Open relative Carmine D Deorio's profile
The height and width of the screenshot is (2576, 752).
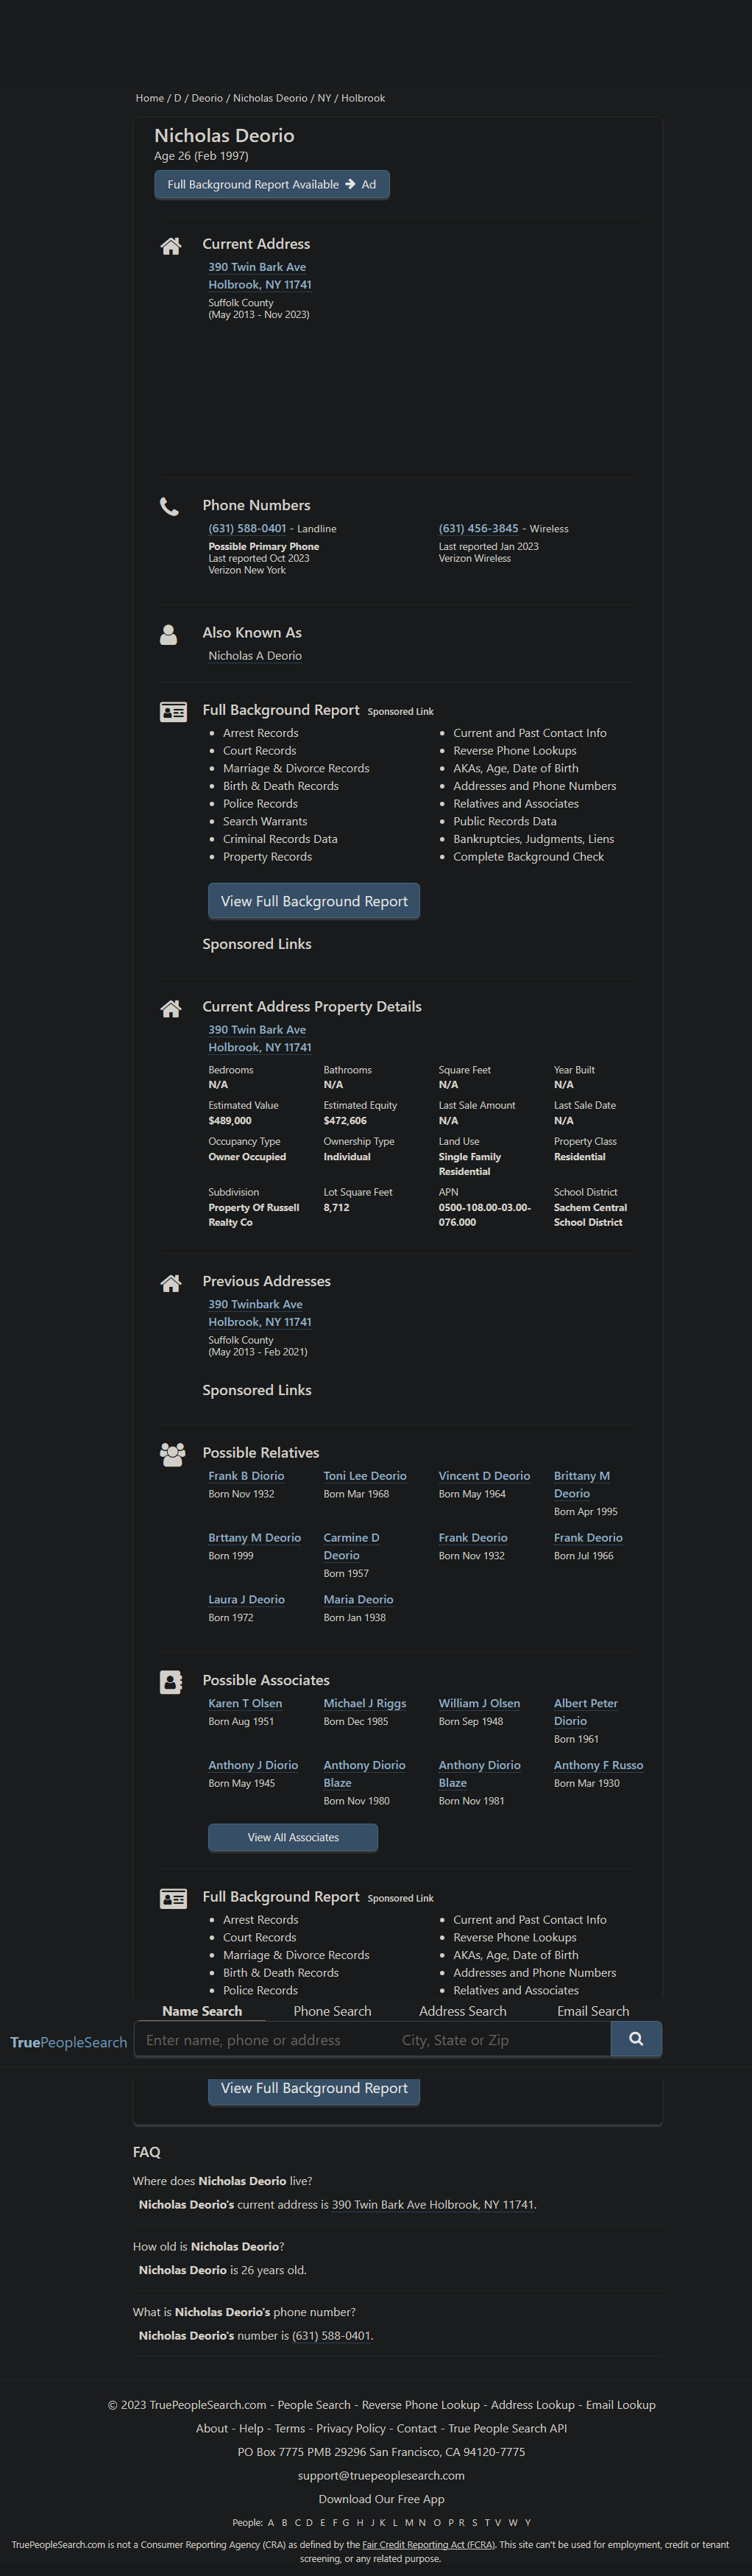point(352,1547)
